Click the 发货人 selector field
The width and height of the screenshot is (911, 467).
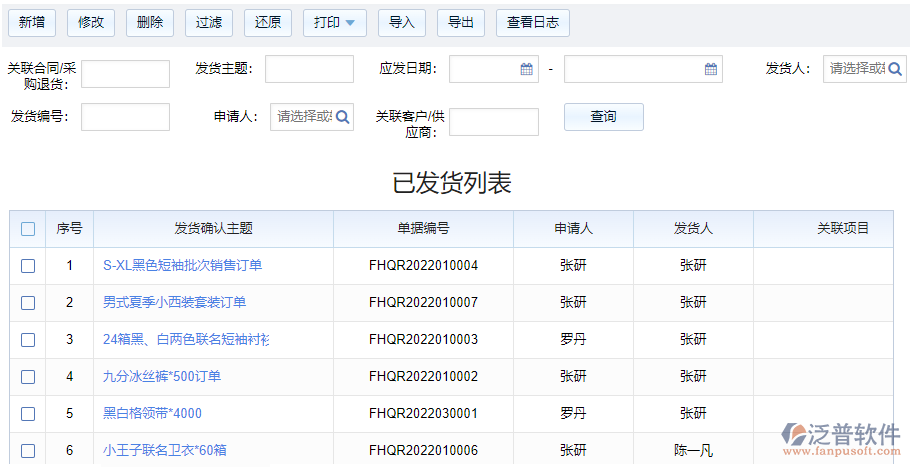coord(857,69)
